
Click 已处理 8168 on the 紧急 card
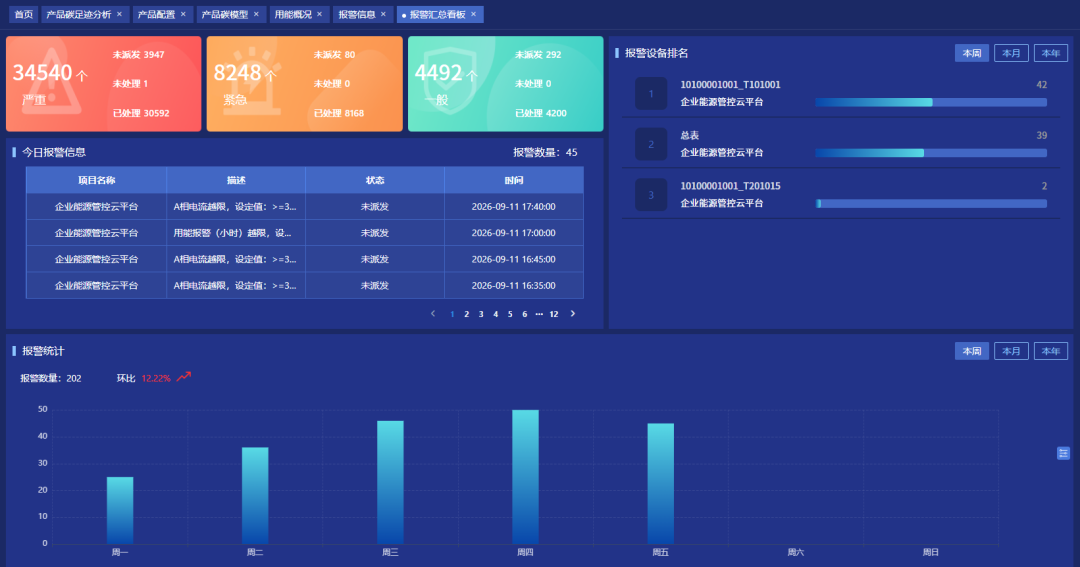tap(338, 113)
